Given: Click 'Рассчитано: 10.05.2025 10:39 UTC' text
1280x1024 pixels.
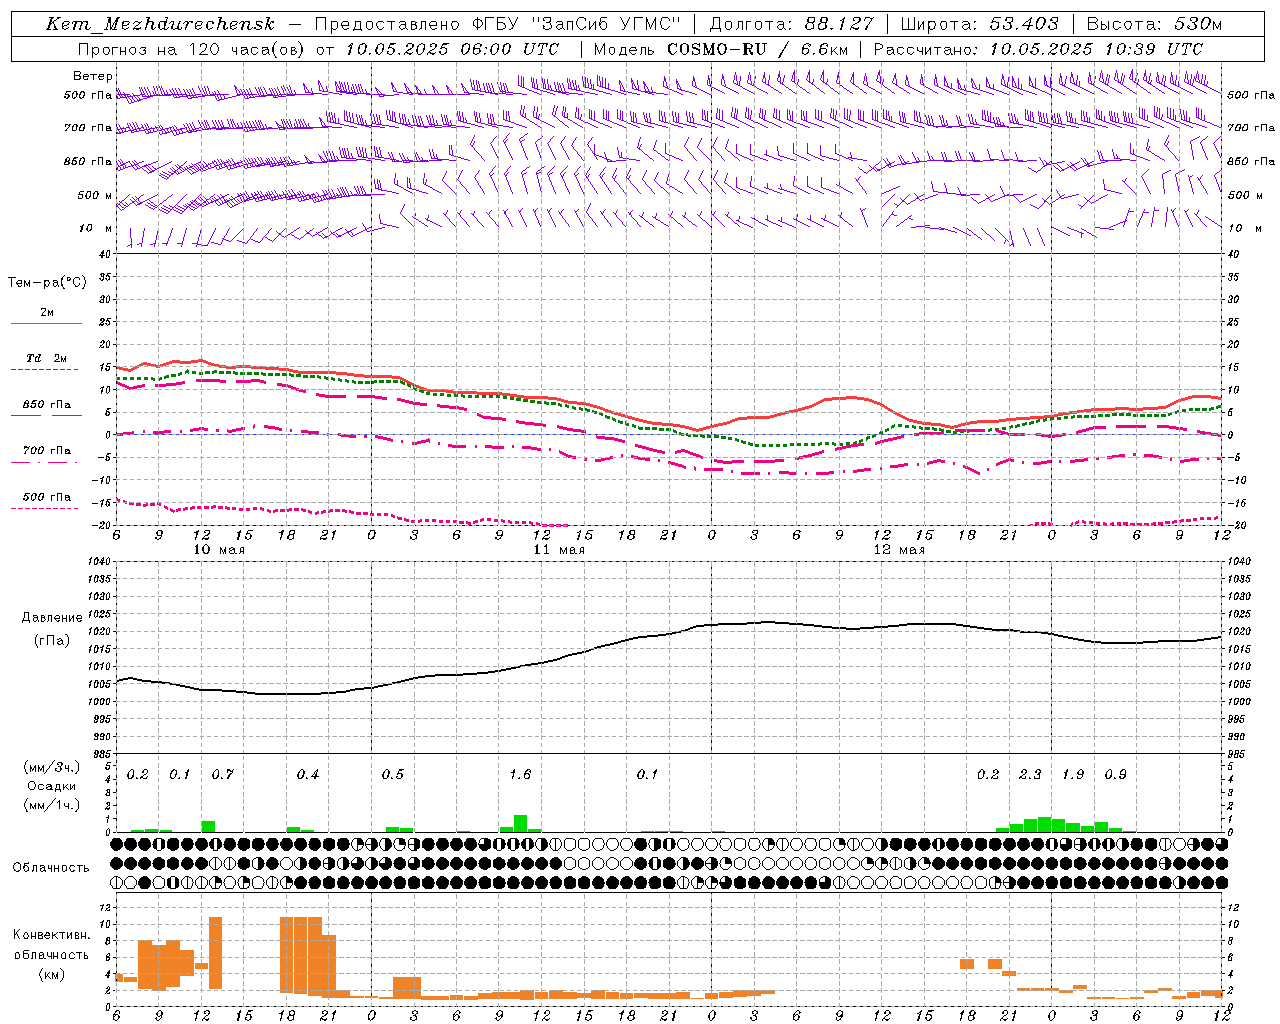Looking at the screenshot, I should [x=1038, y=49].
